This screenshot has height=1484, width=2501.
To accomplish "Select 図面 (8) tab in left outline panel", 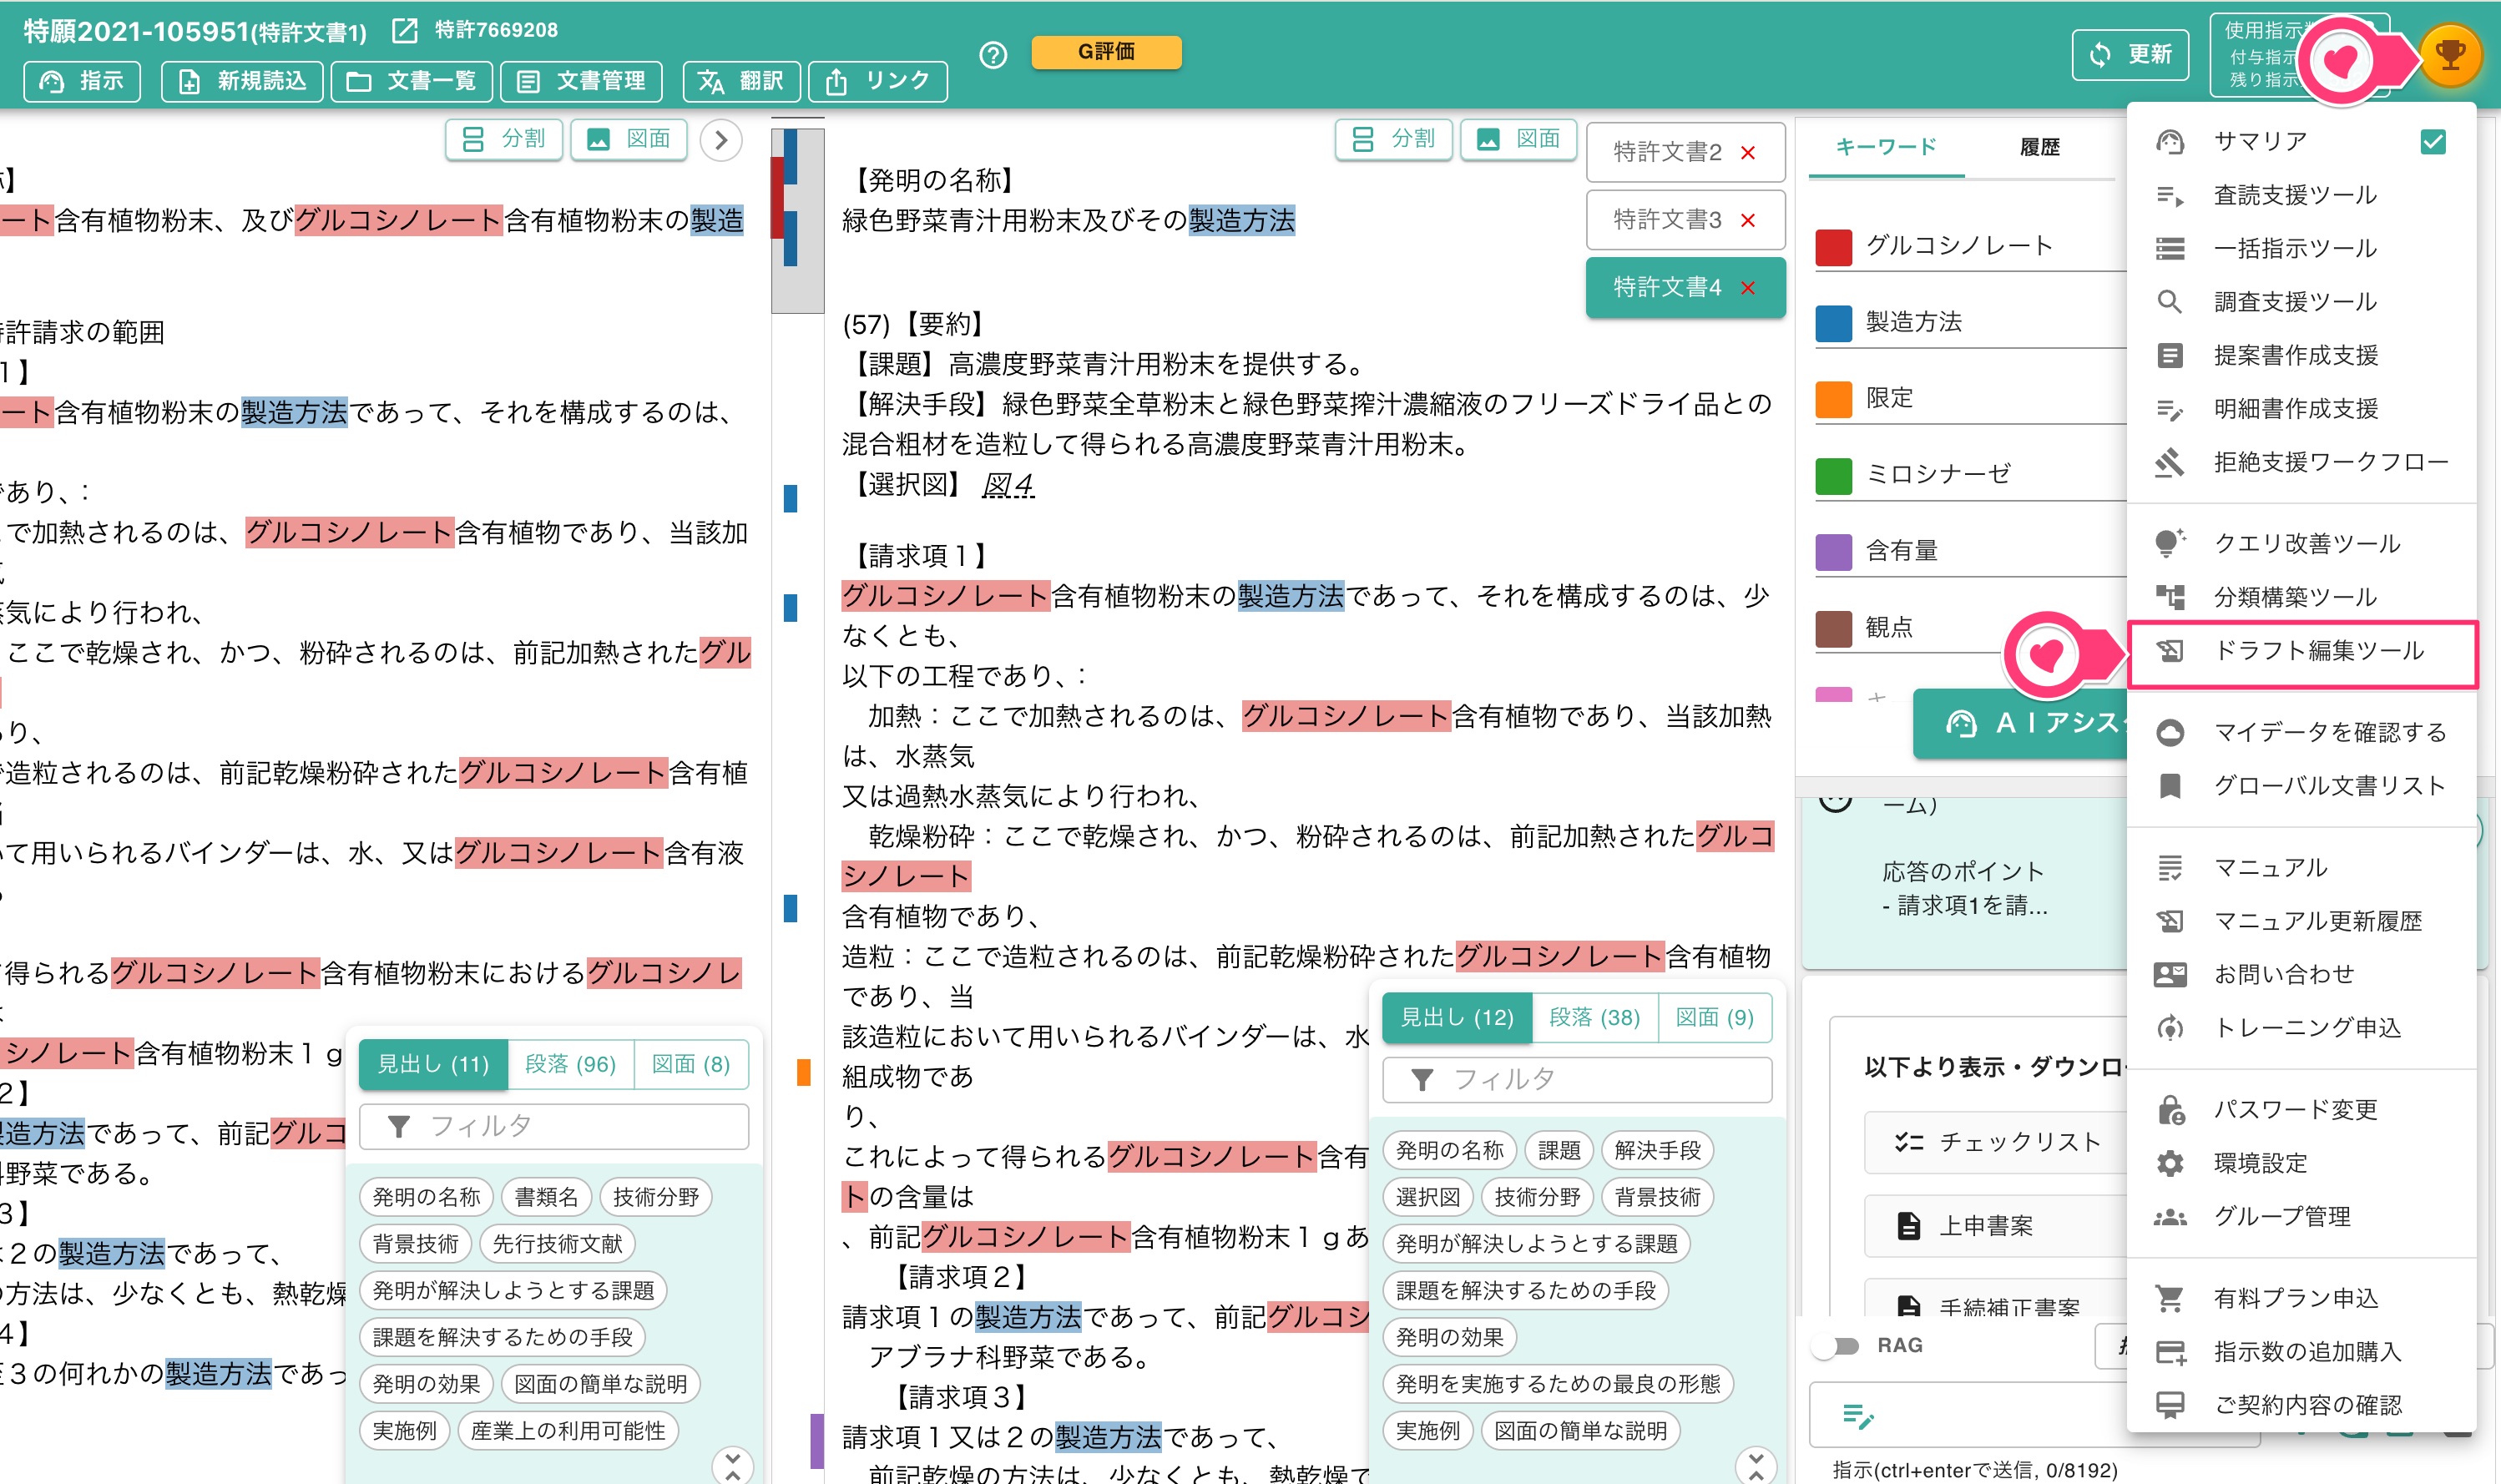I will click(691, 1064).
